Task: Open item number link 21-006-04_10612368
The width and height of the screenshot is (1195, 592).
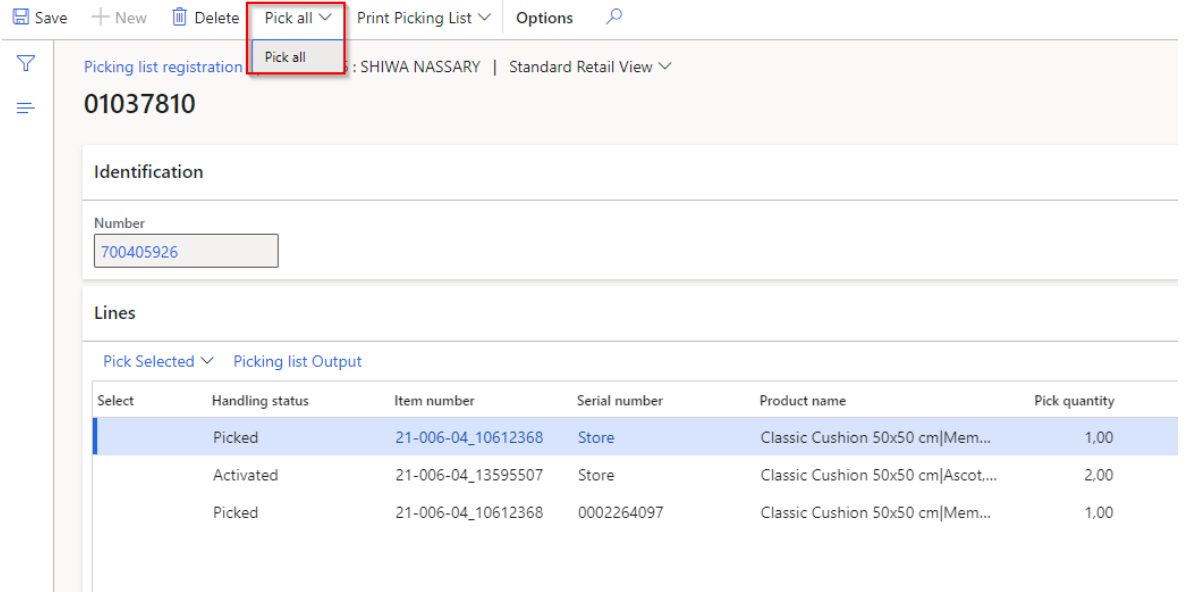Action: 469,437
